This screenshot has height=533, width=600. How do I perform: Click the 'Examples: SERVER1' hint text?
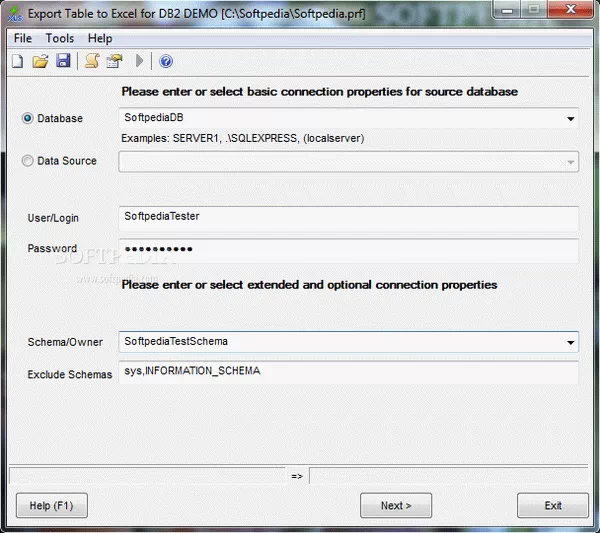click(x=243, y=138)
